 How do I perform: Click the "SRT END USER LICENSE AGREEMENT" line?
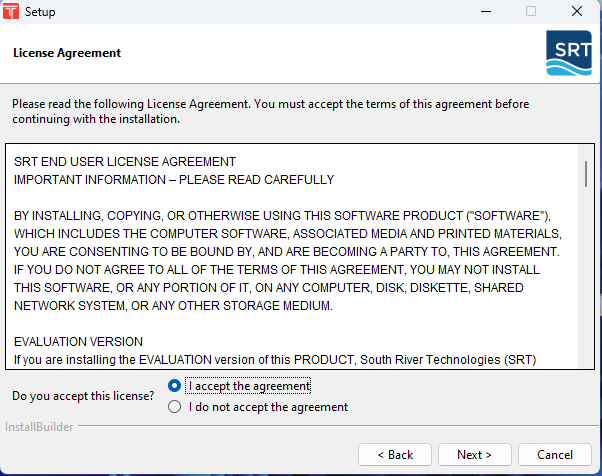[x=125, y=162]
